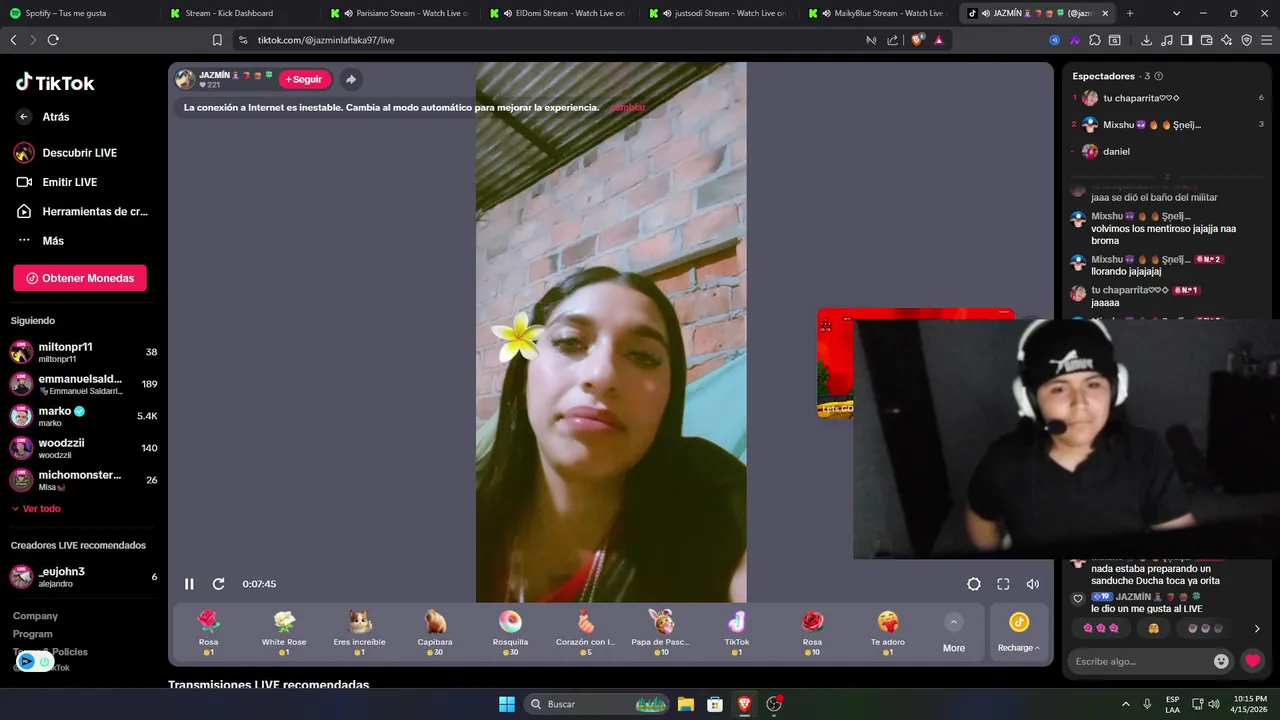Open the emoji picker in chat input
The height and width of the screenshot is (720, 1280).
[x=1221, y=661]
